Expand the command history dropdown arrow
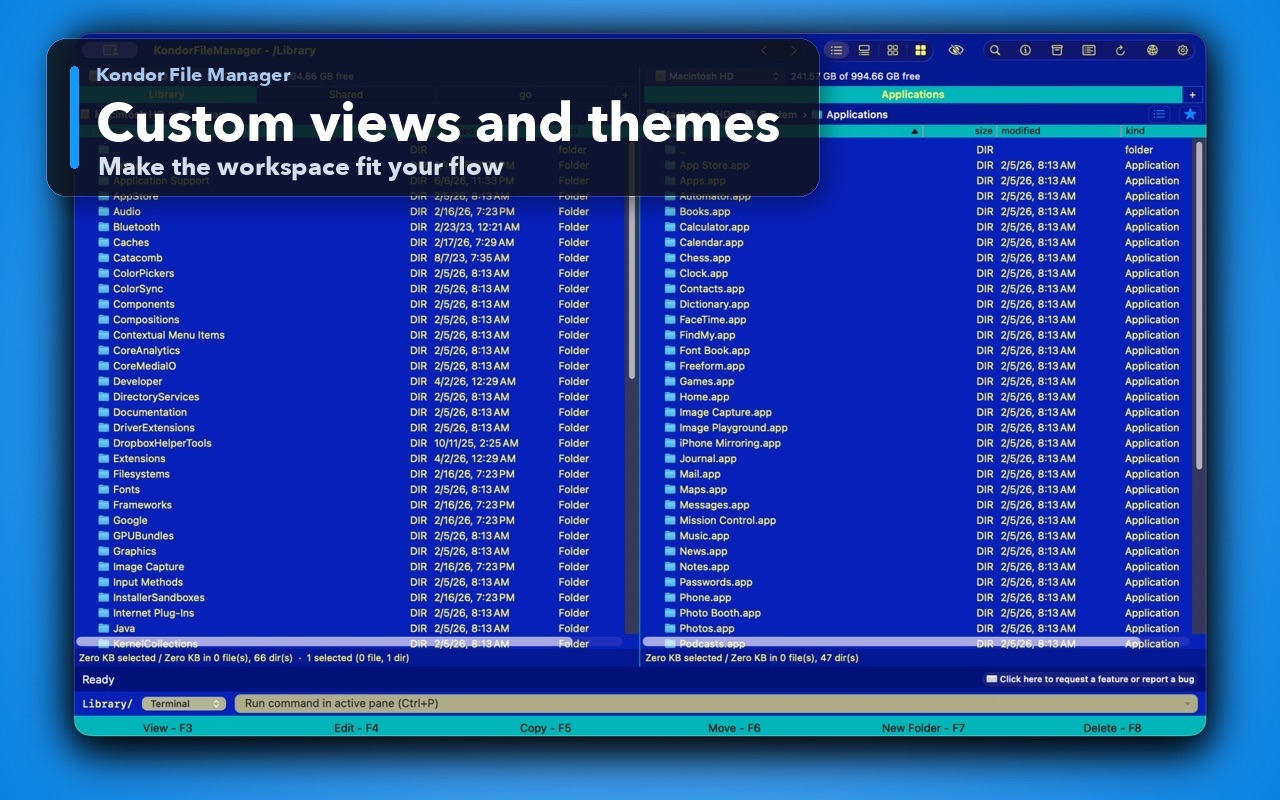This screenshot has width=1280, height=800. [1187, 704]
